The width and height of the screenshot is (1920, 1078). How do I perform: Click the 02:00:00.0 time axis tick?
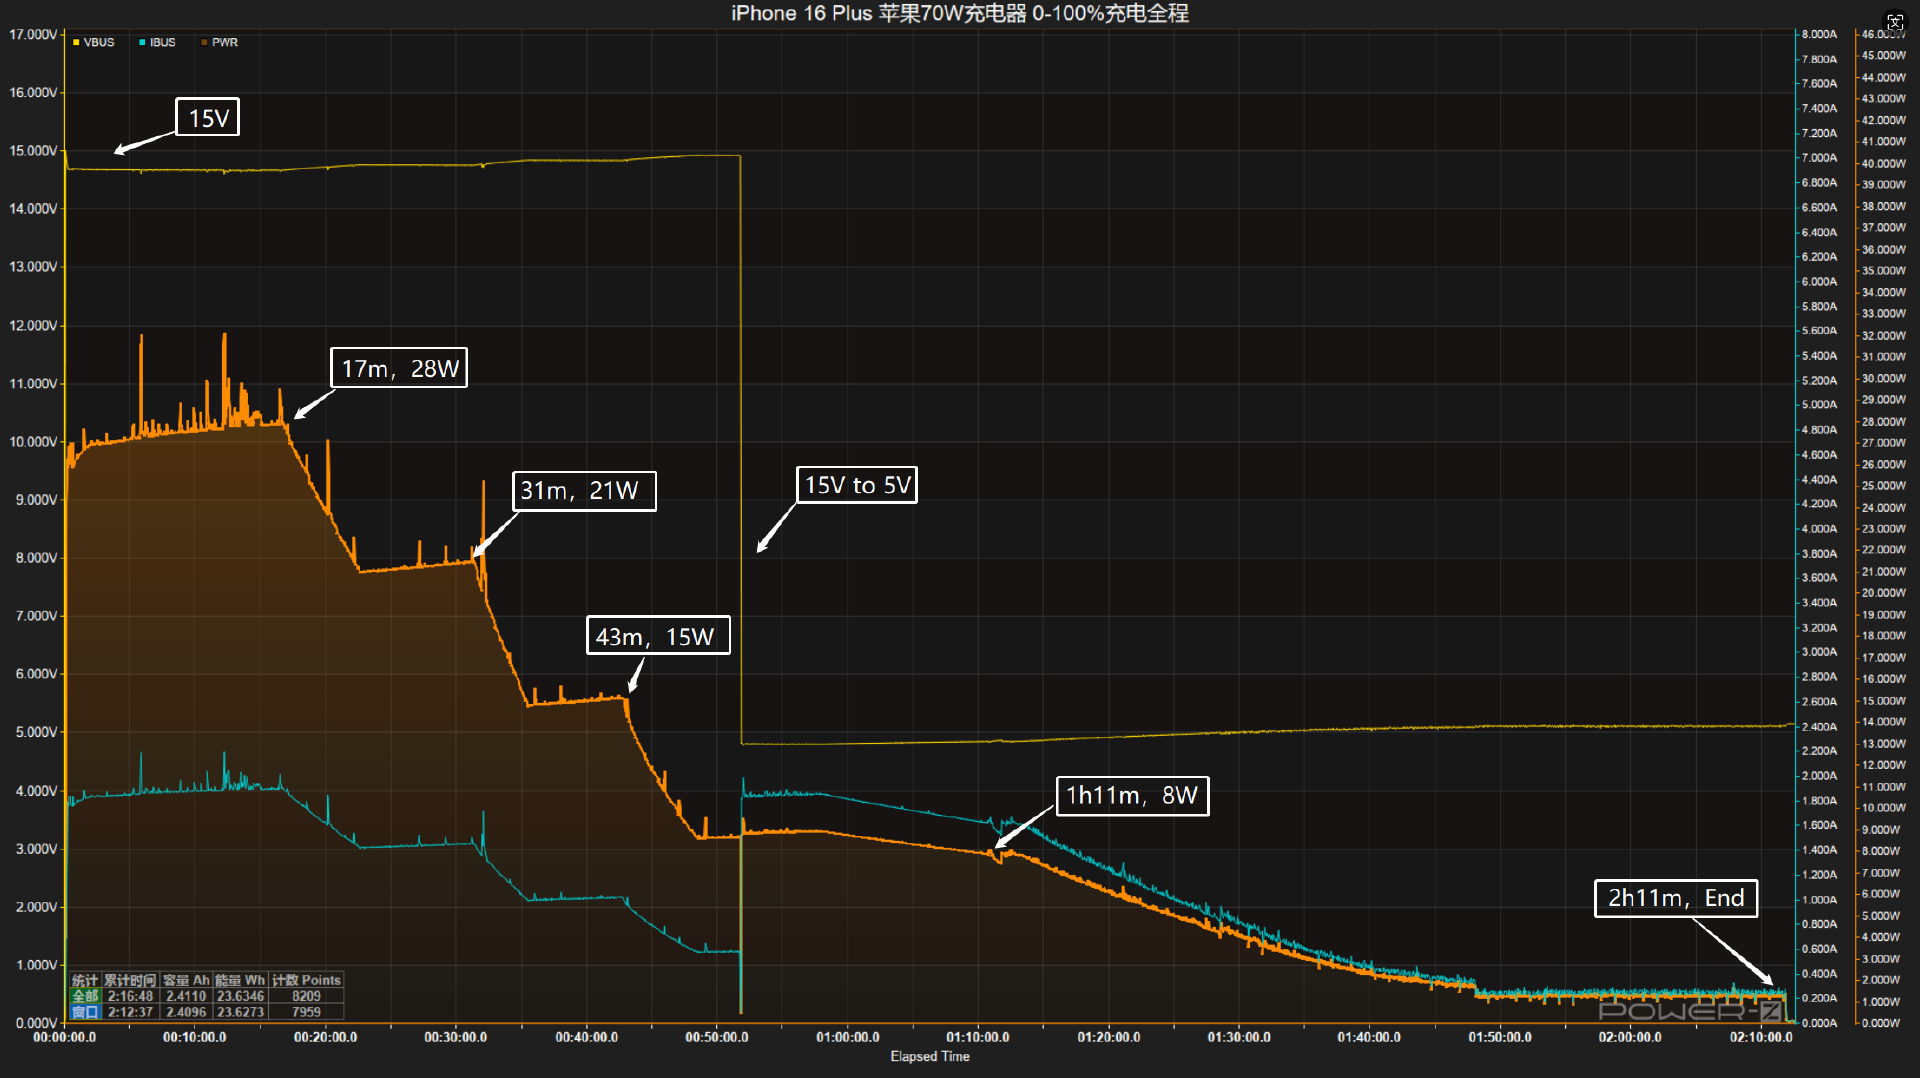pos(1630,1037)
